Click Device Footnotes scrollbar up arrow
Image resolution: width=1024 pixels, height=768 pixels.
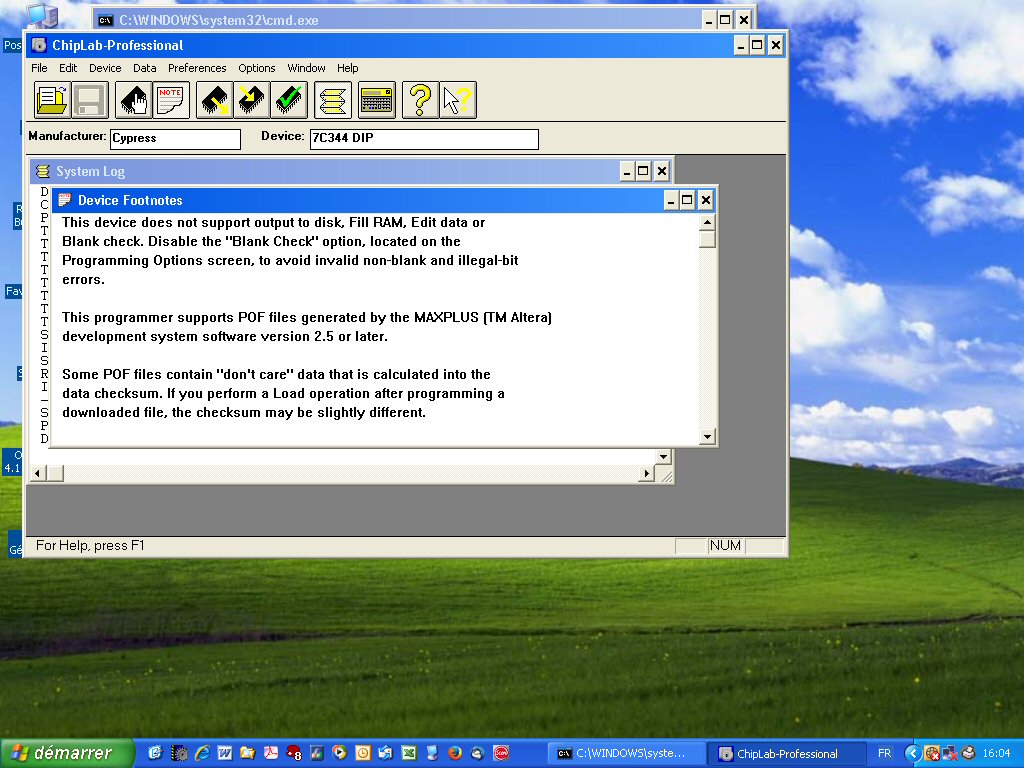point(707,223)
